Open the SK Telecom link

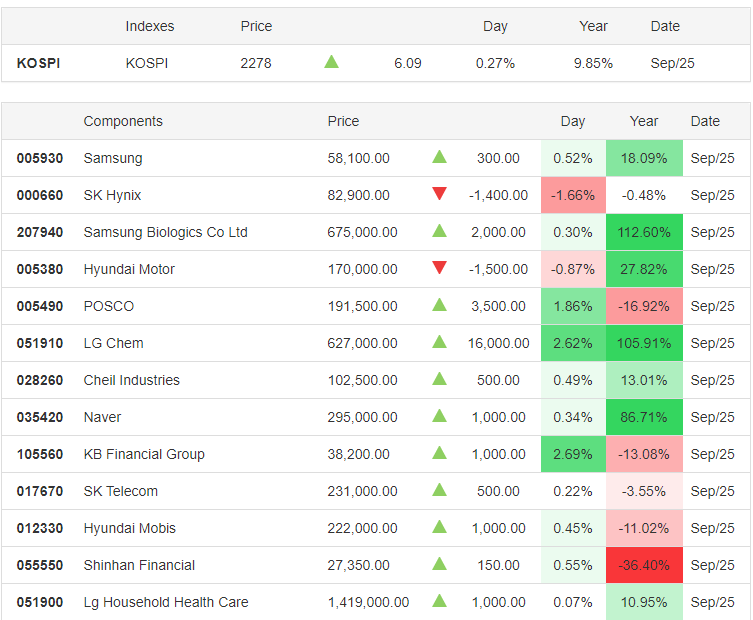pyautogui.click(x=121, y=491)
